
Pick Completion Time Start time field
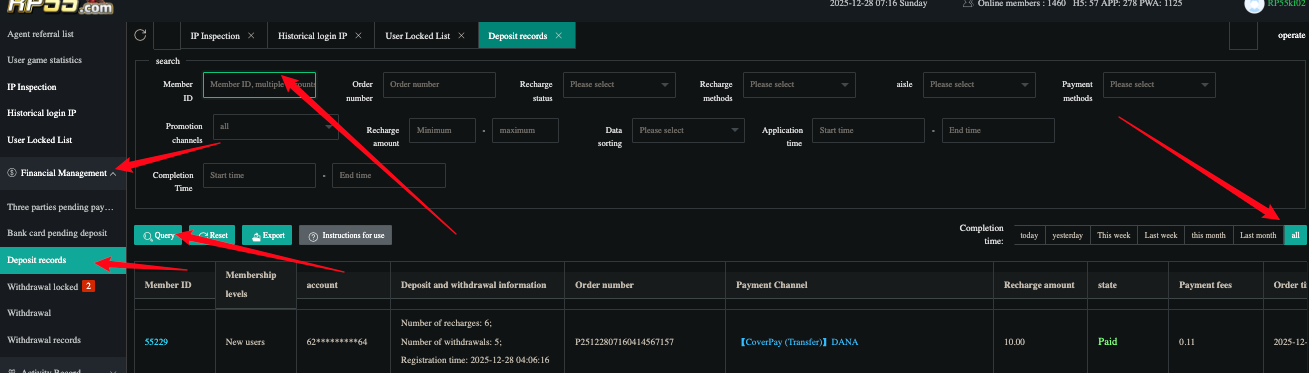pos(259,176)
